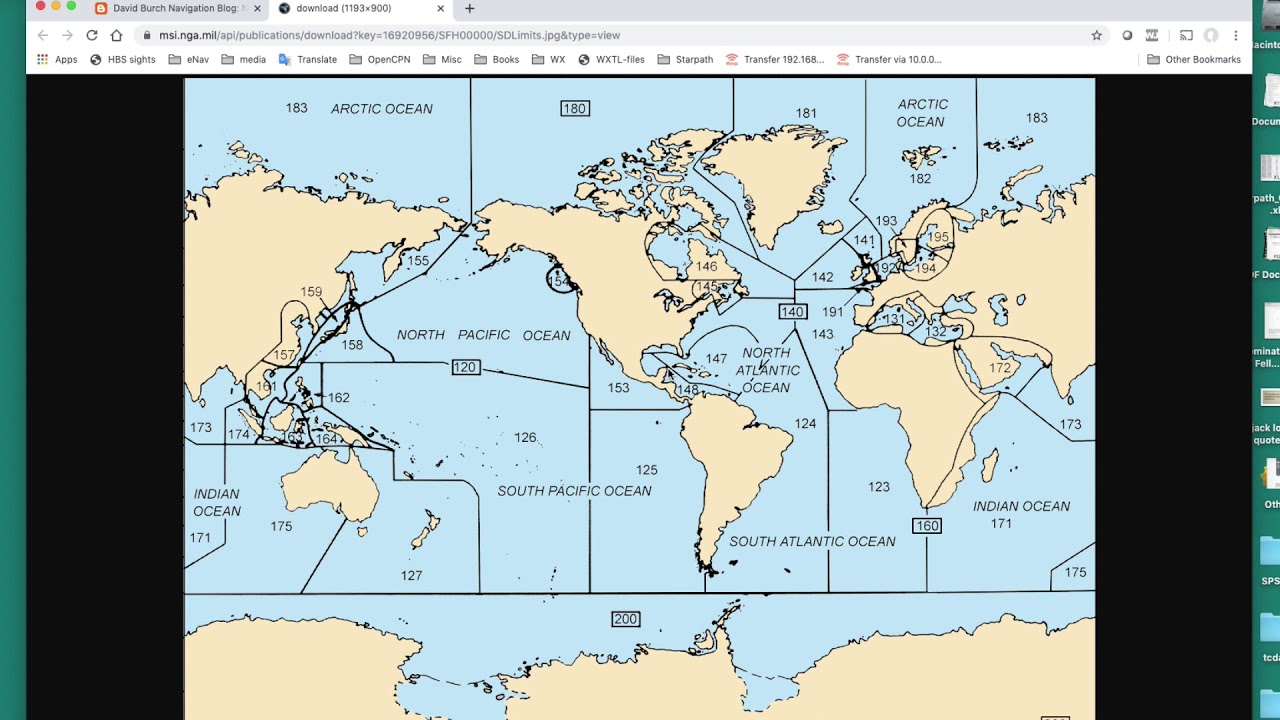This screenshot has height=720, width=1280.
Task: Open the browser home page
Action: click(x=116, y=35)
